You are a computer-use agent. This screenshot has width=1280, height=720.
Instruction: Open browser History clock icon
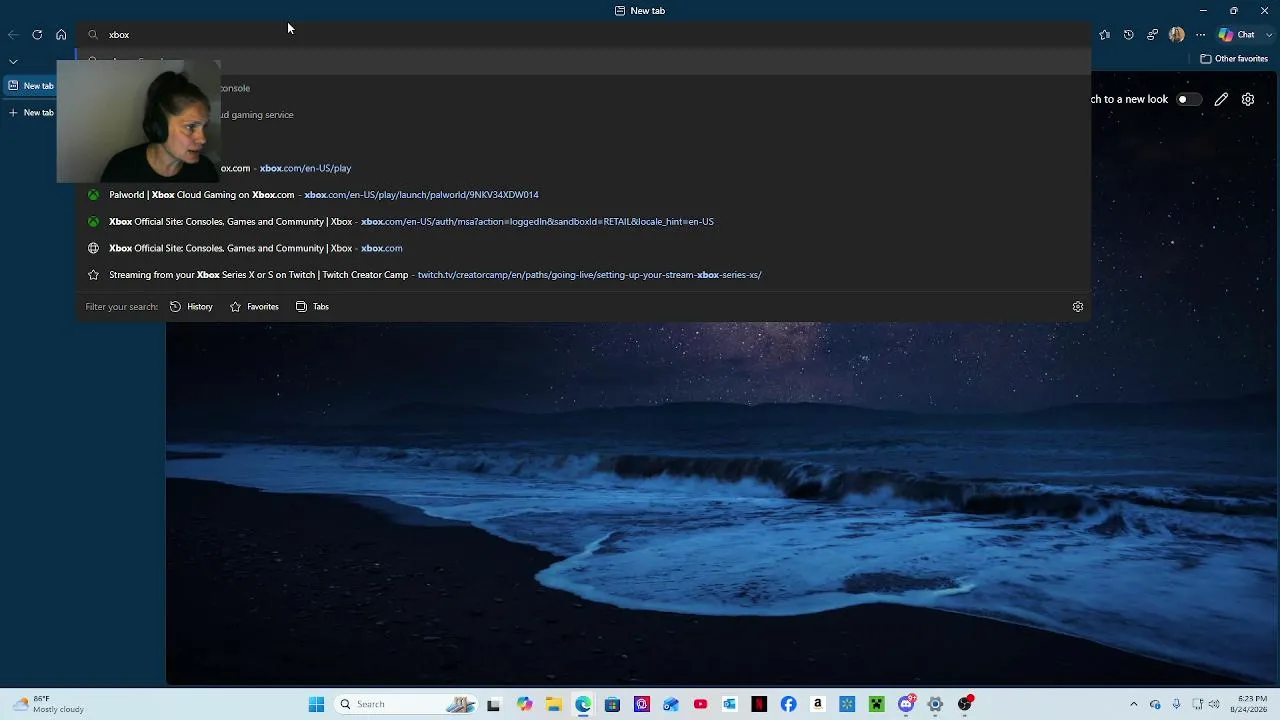(x=1128, y=35)
